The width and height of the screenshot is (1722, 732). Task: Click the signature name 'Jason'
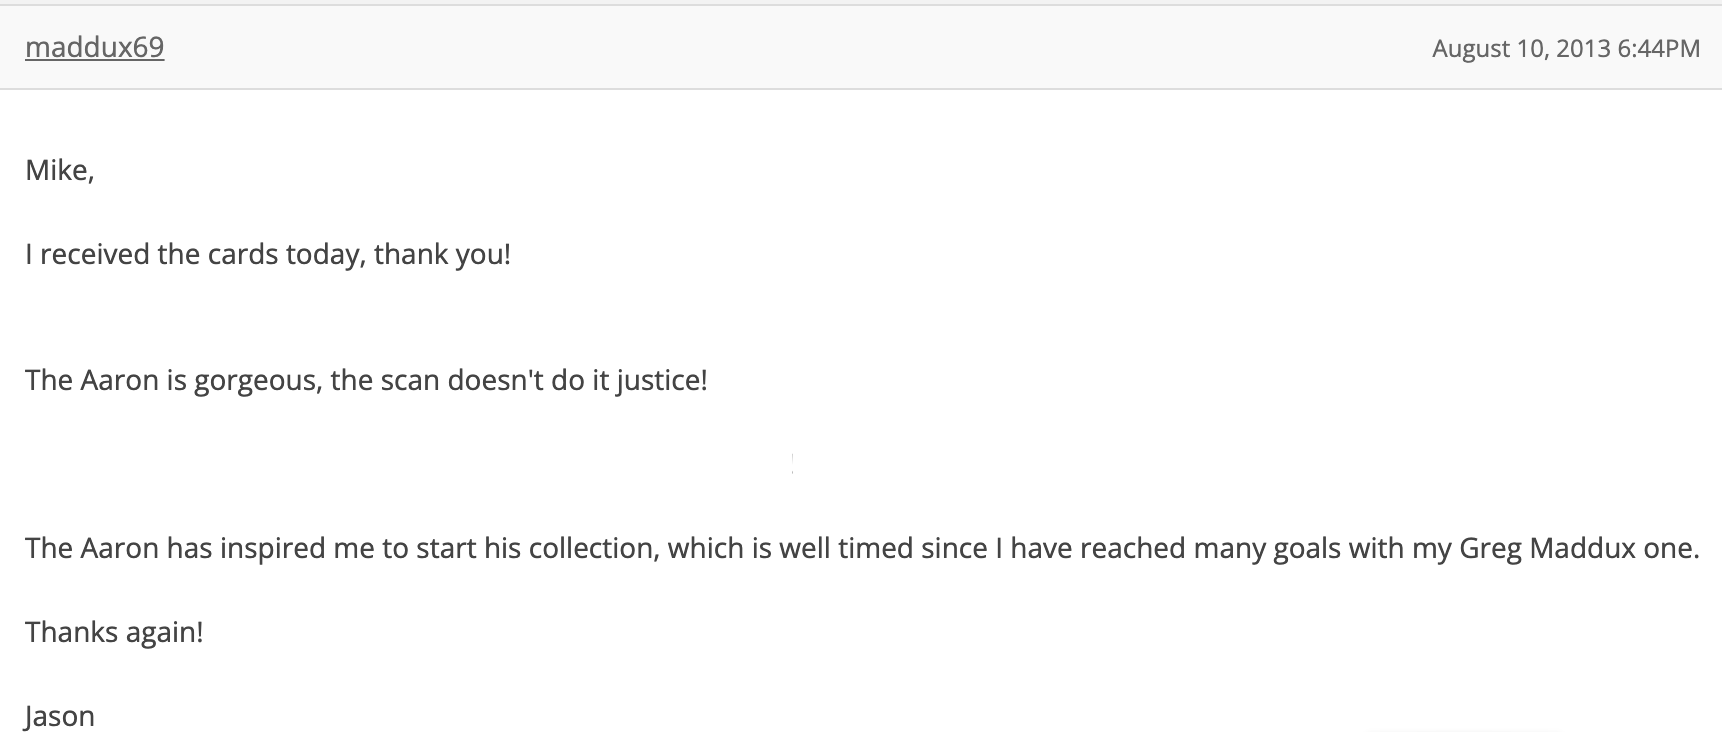(x=60, y=716)
